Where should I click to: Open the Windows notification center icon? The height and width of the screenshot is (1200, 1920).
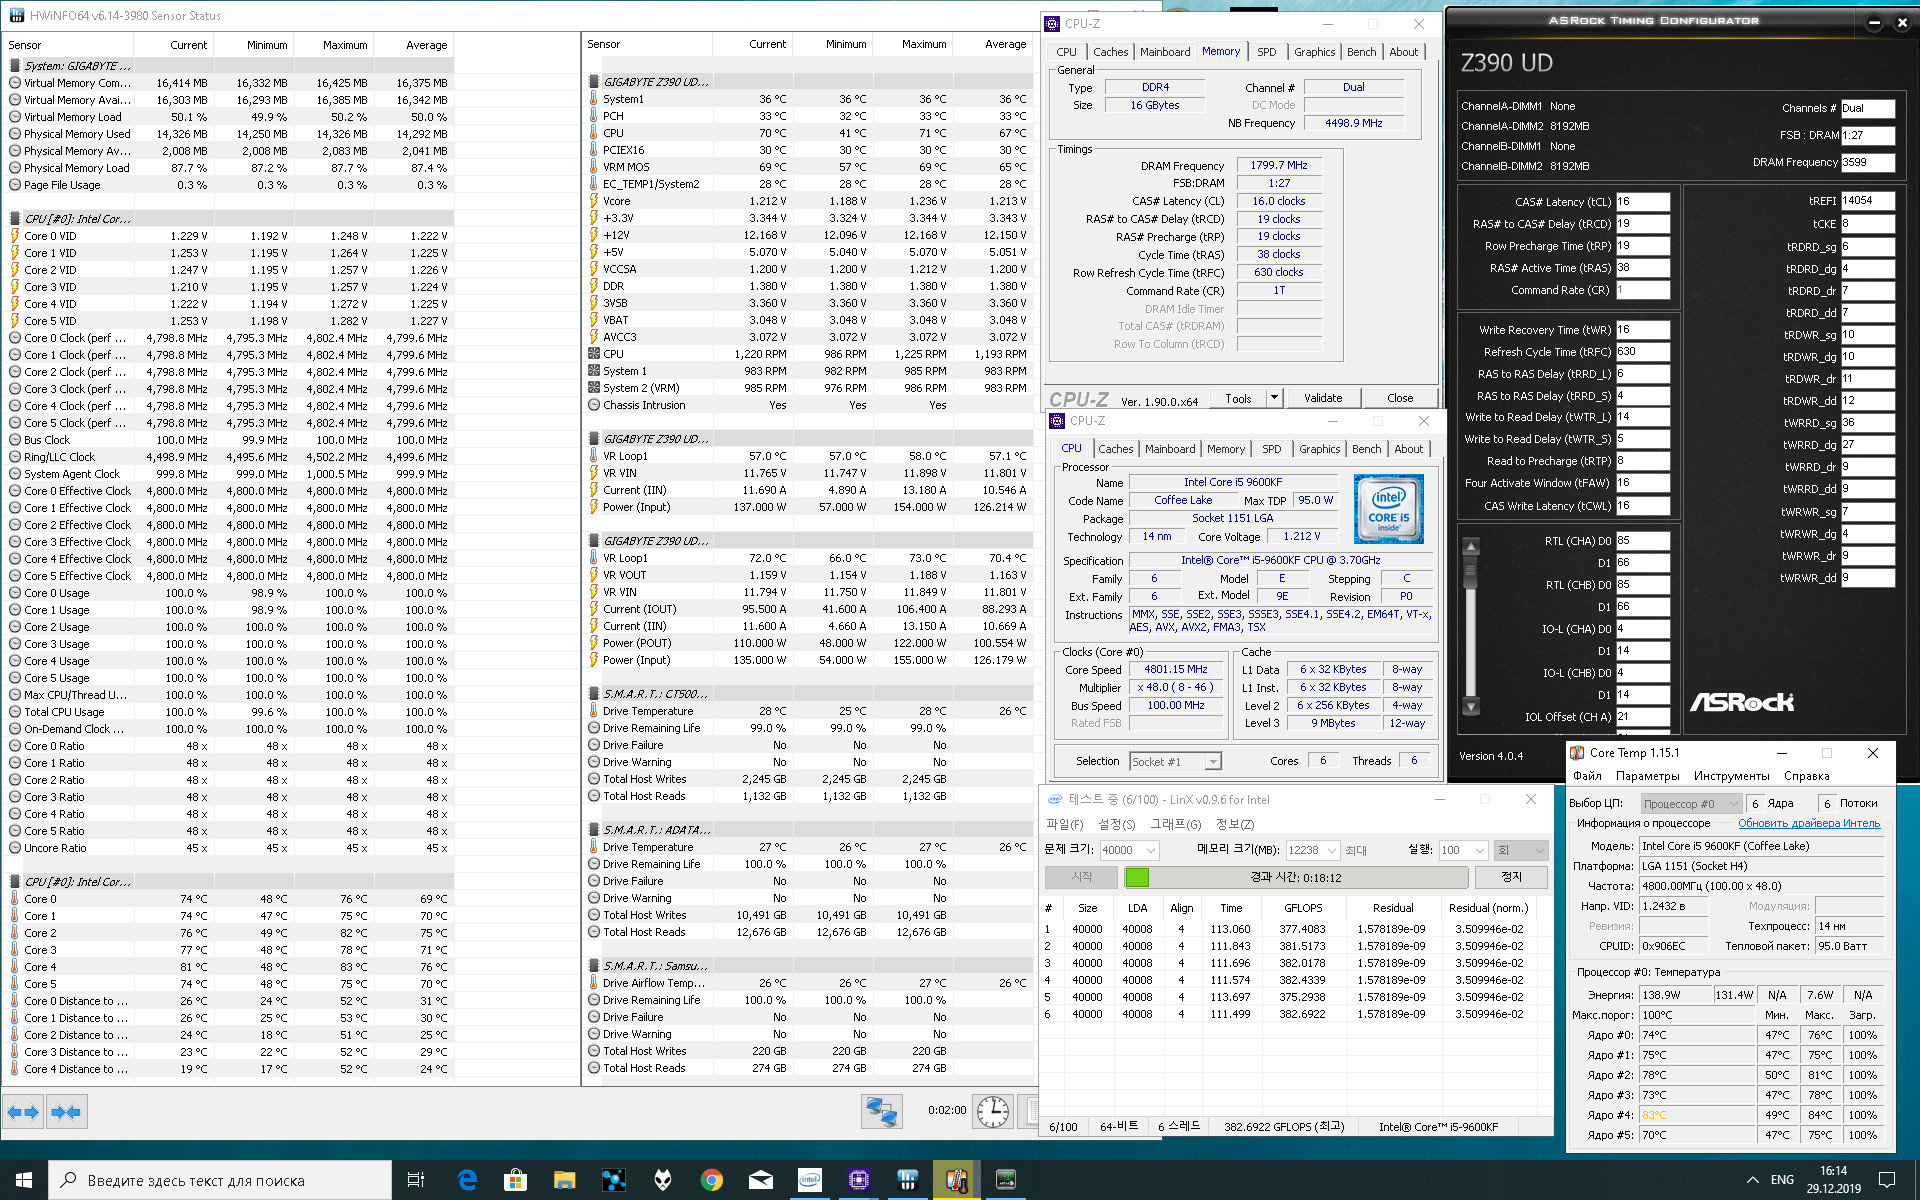1886,1180
